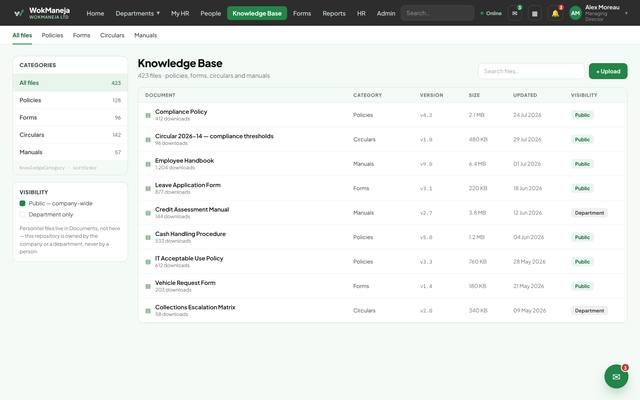Open the floating chat envelope button
The width and height of the screenshot is (640, 400).
616,376
